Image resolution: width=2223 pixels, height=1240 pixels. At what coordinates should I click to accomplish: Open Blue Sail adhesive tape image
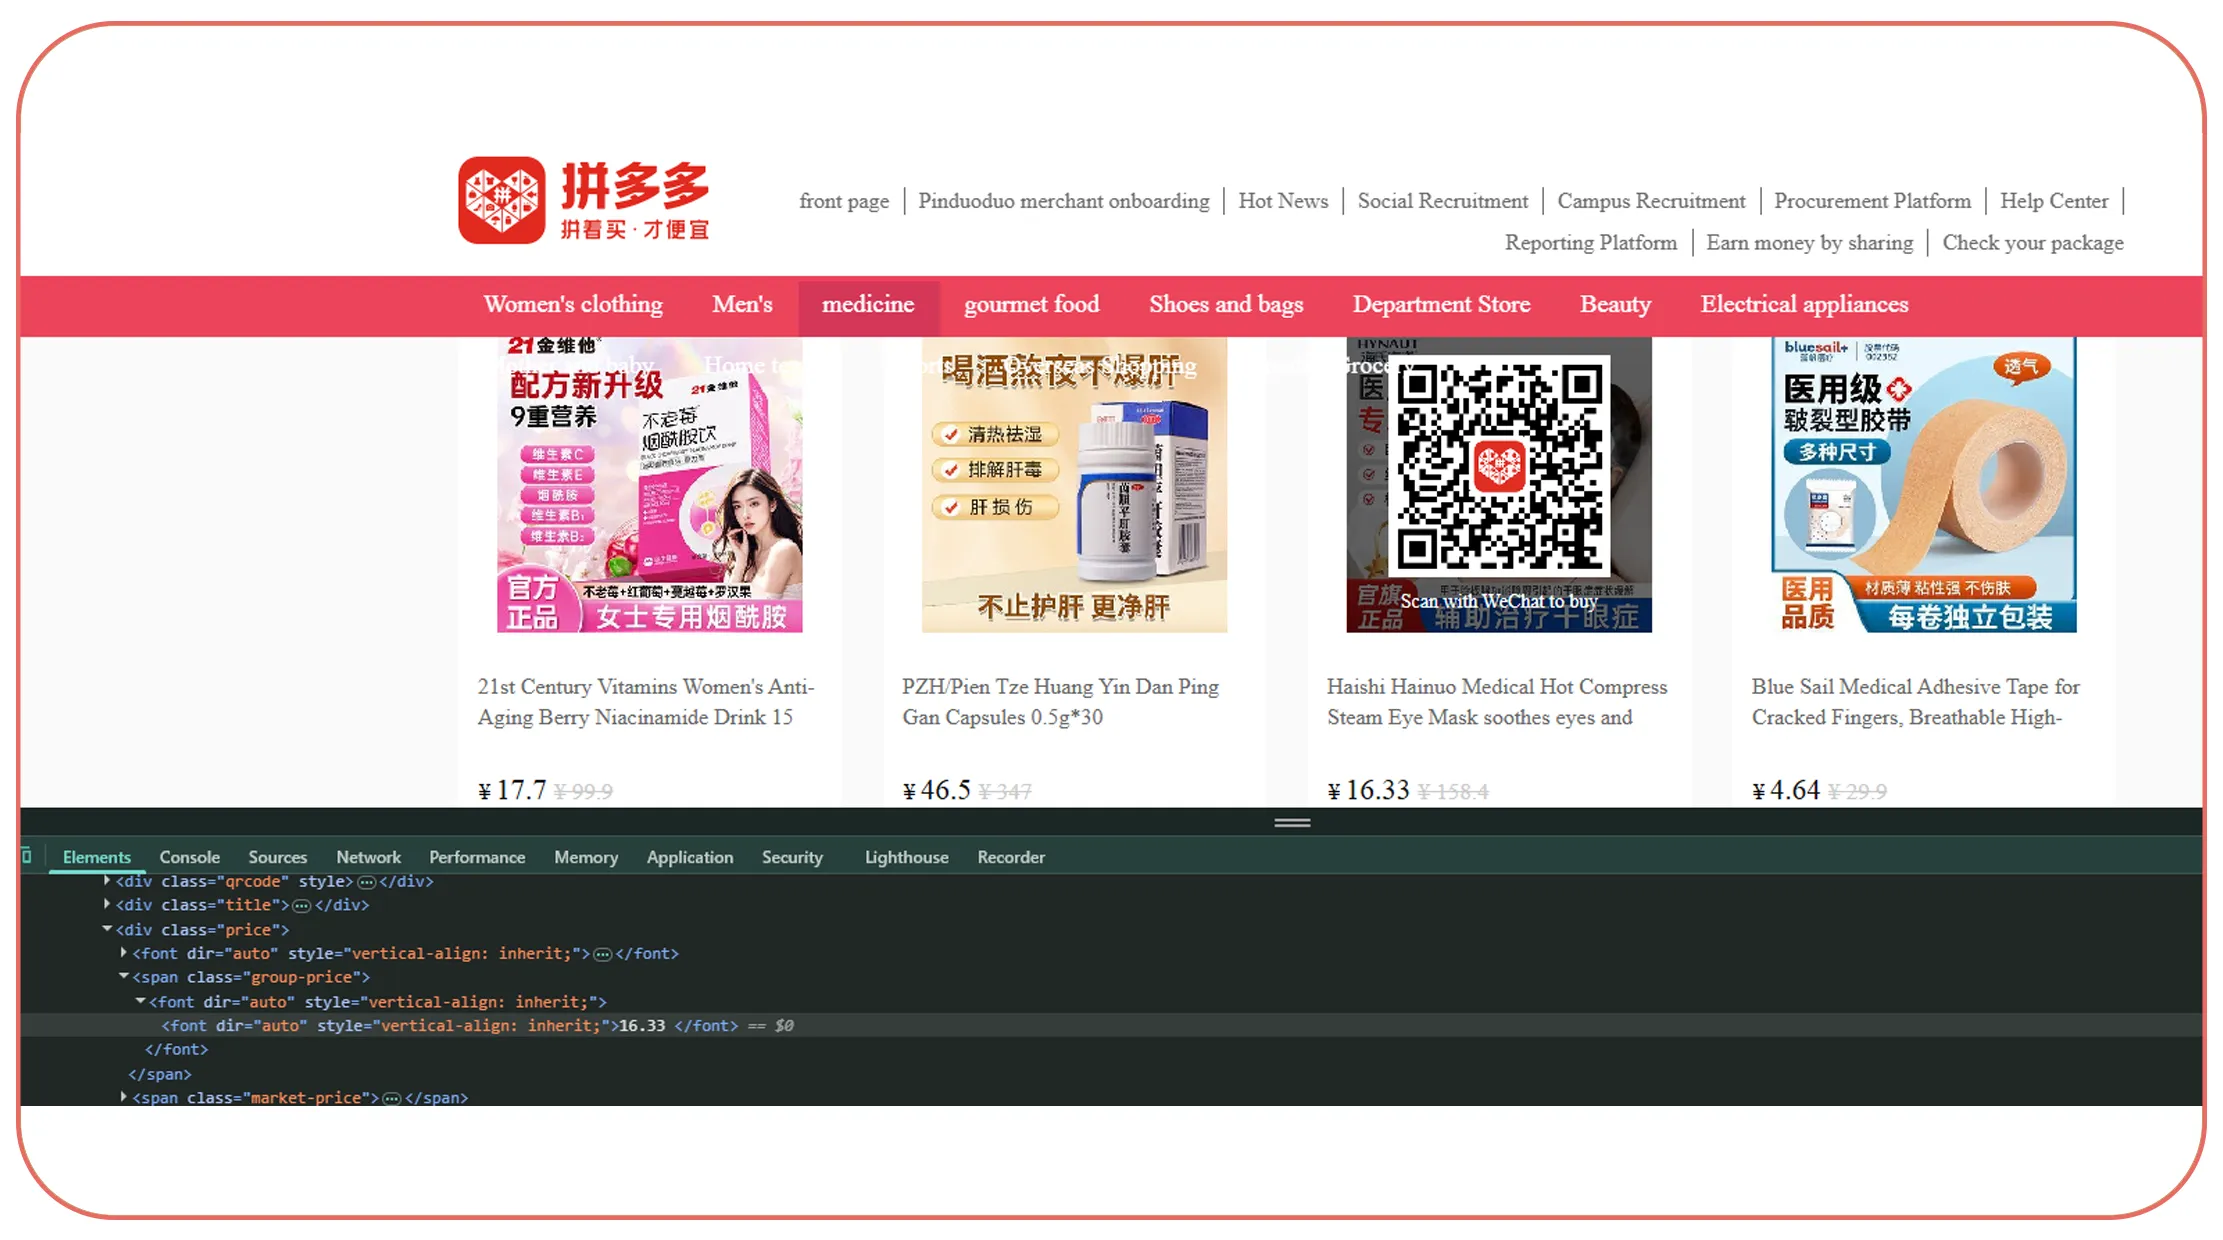coord(1923,485)
